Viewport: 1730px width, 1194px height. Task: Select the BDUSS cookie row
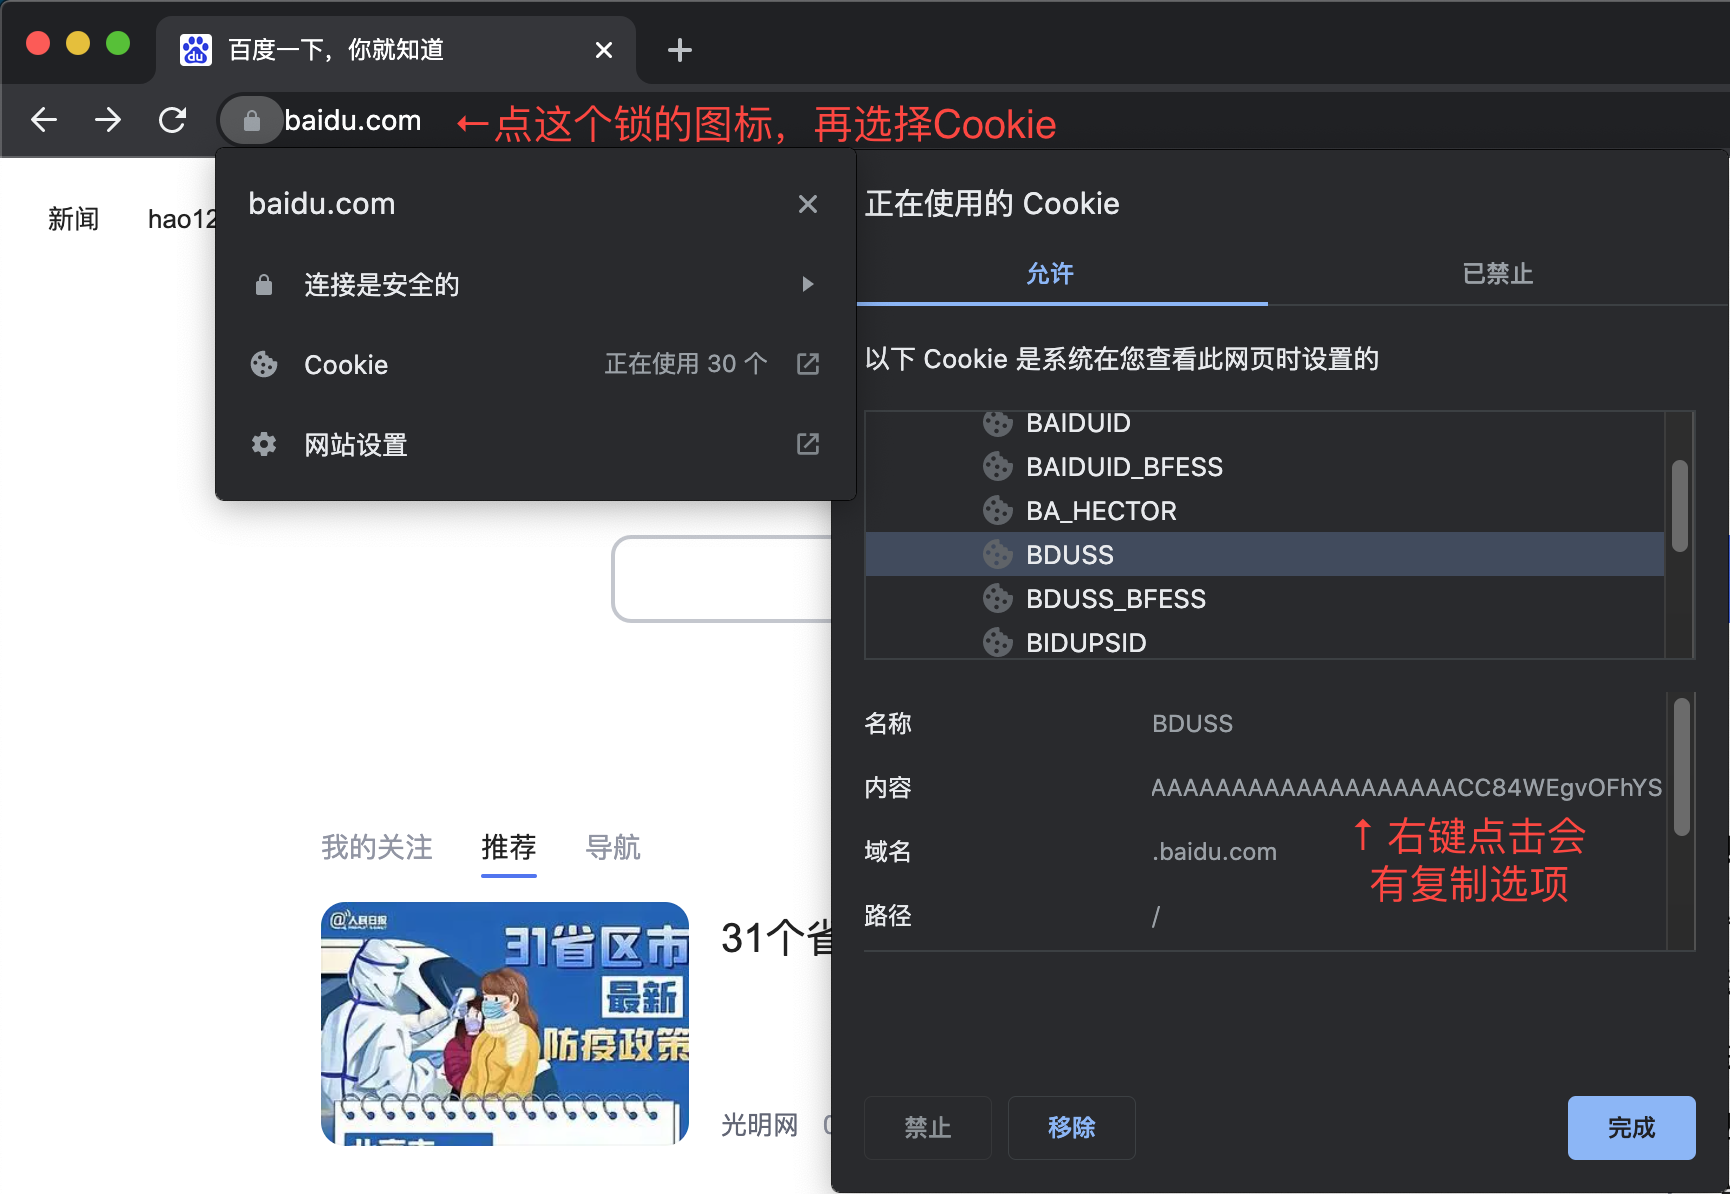click(1264, 555)
